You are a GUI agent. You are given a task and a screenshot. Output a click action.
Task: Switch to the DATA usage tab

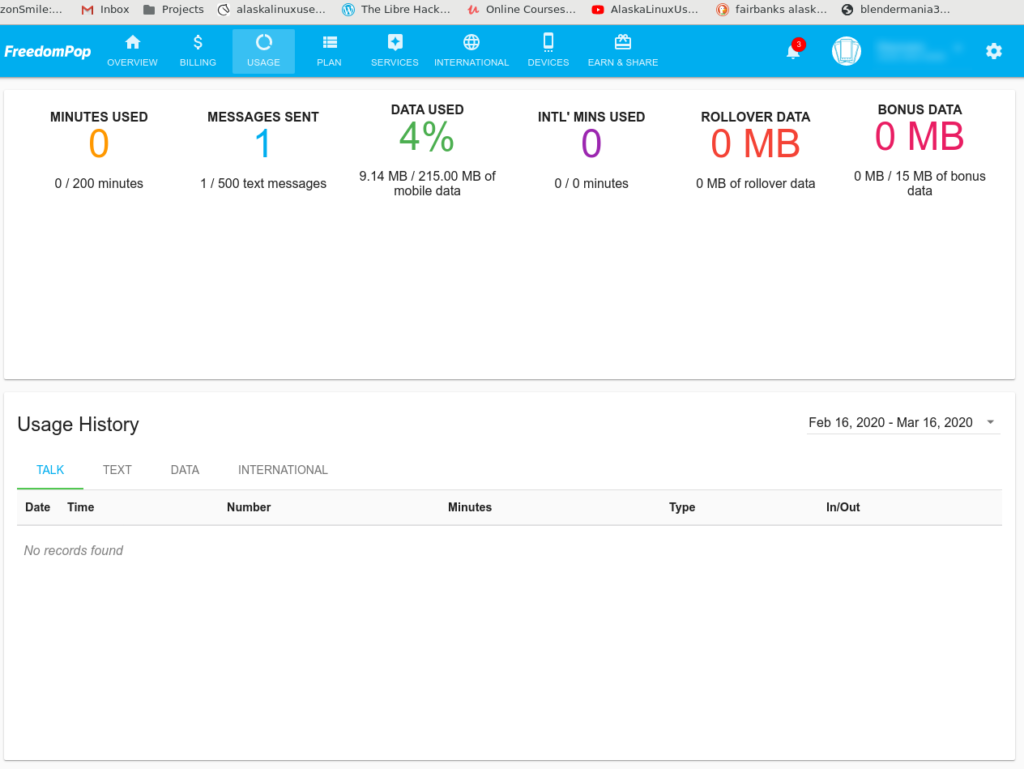coord(185,470)
